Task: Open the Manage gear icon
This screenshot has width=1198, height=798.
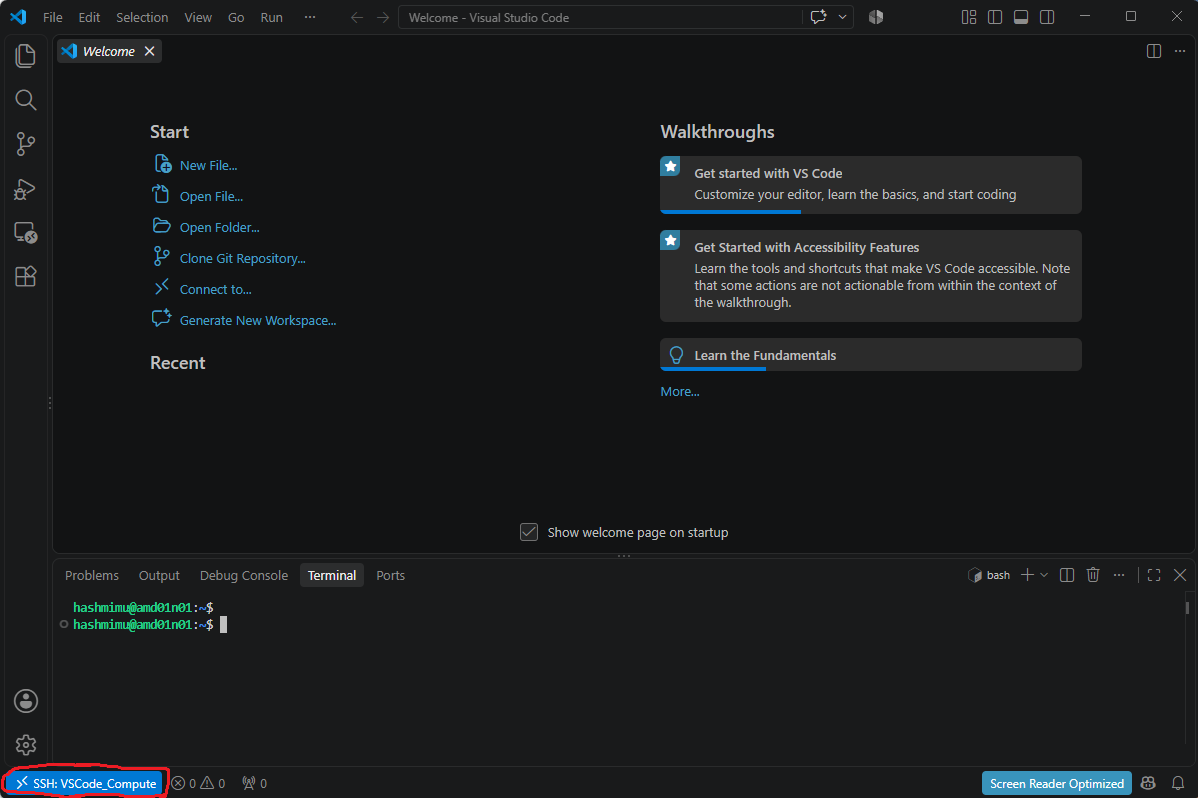Action: coord(25,744)
